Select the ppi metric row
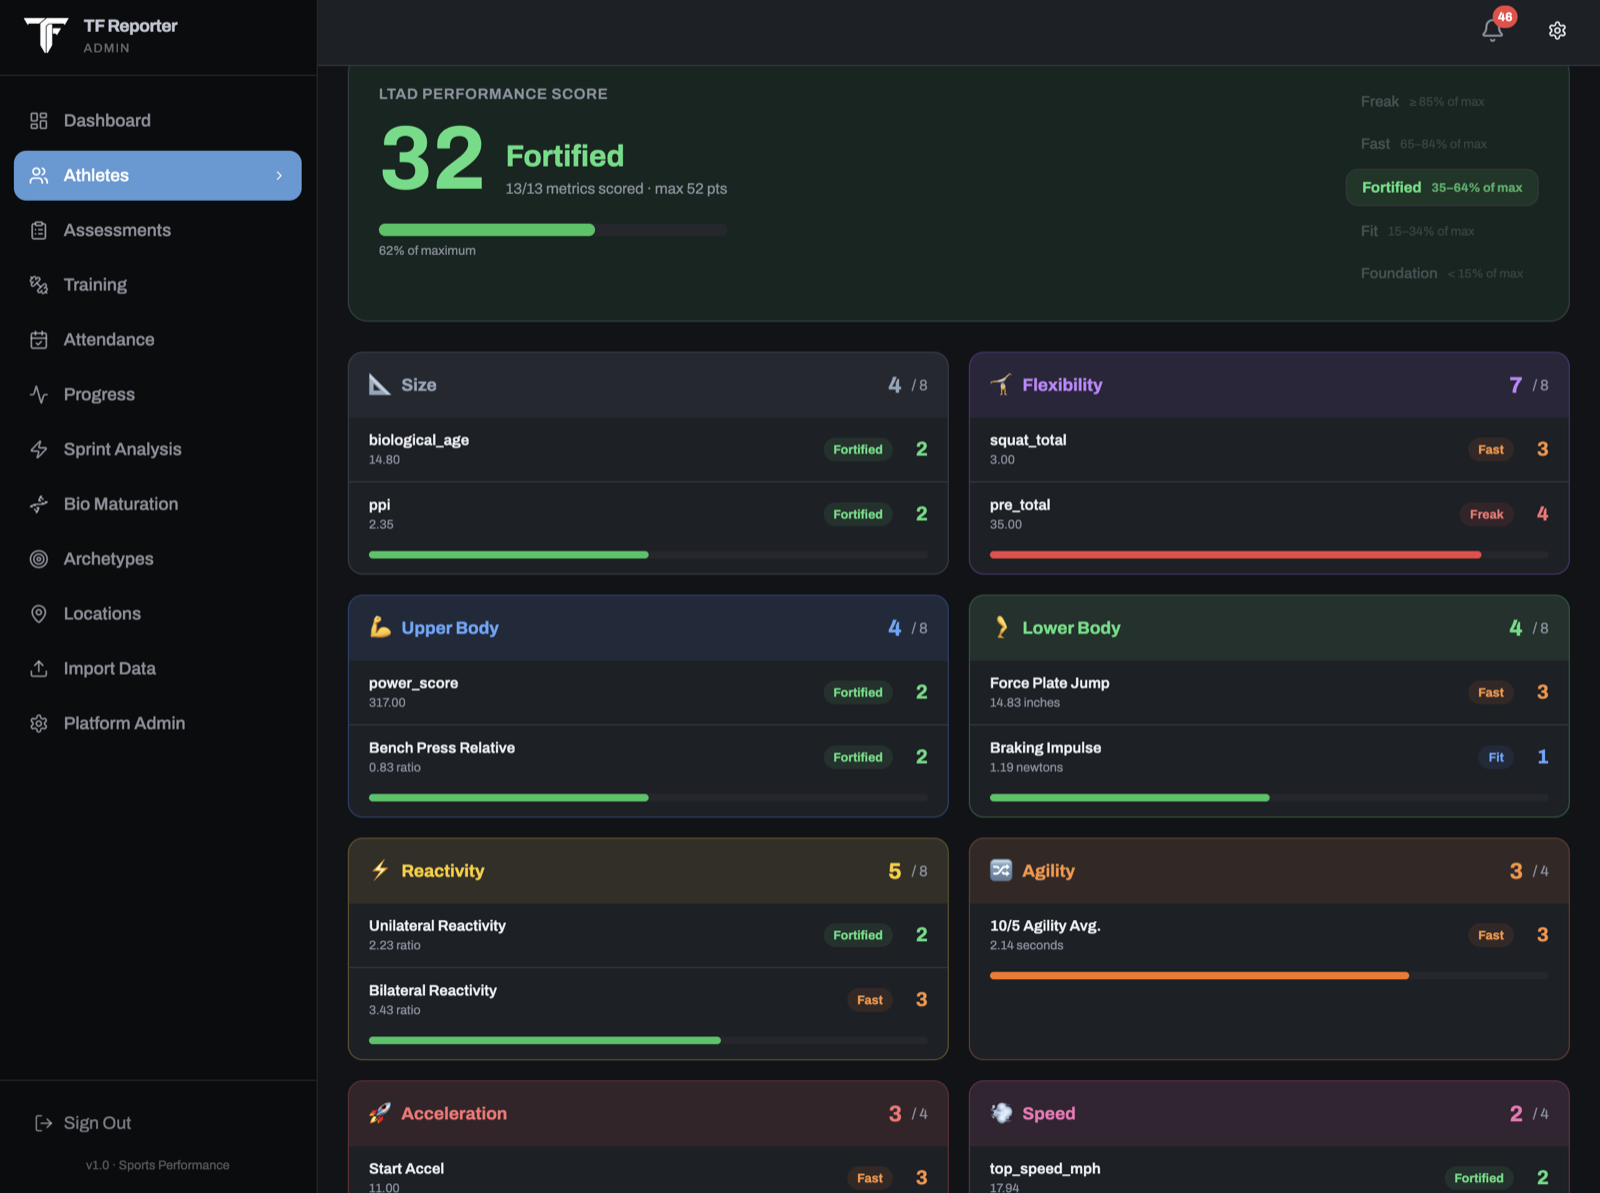The image size is (1600, 1193). (x=648, y=514)
